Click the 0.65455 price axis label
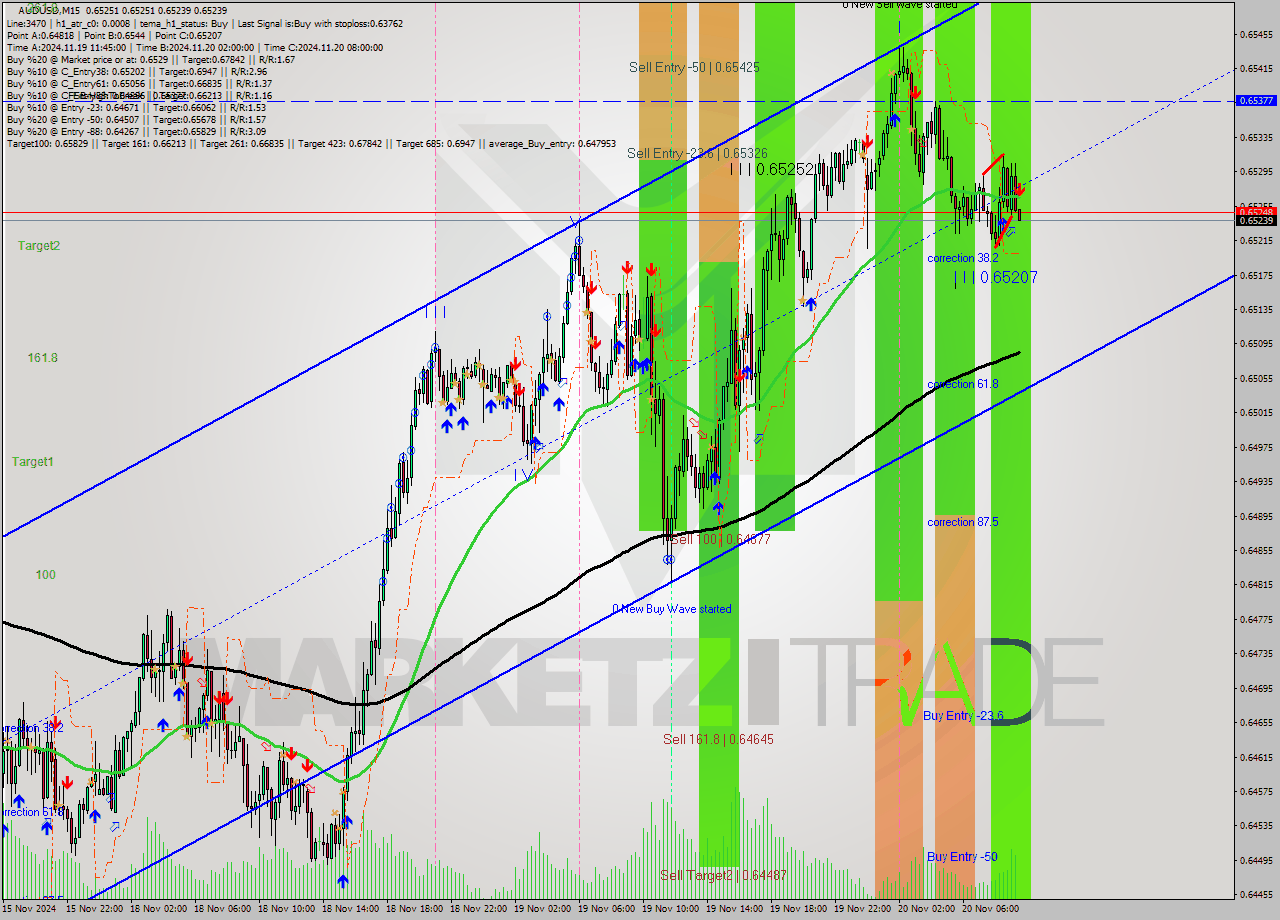Image resolution: width=1280 pixels, height=920 pixels. click(1256, 34)
